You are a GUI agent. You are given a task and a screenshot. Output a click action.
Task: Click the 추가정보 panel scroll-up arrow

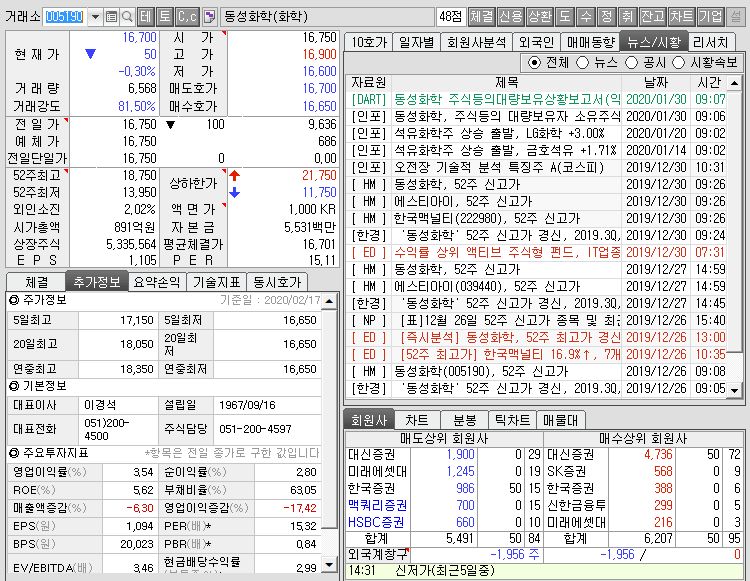tap(329, 301)
